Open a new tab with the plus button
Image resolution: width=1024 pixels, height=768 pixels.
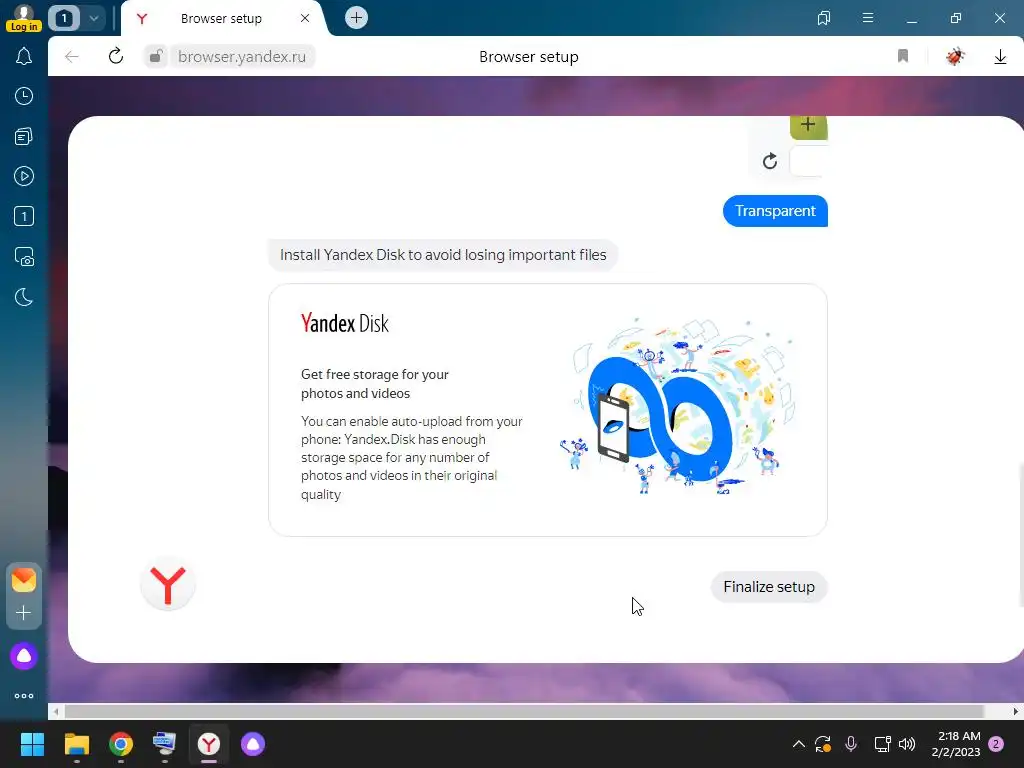point(356,18)
